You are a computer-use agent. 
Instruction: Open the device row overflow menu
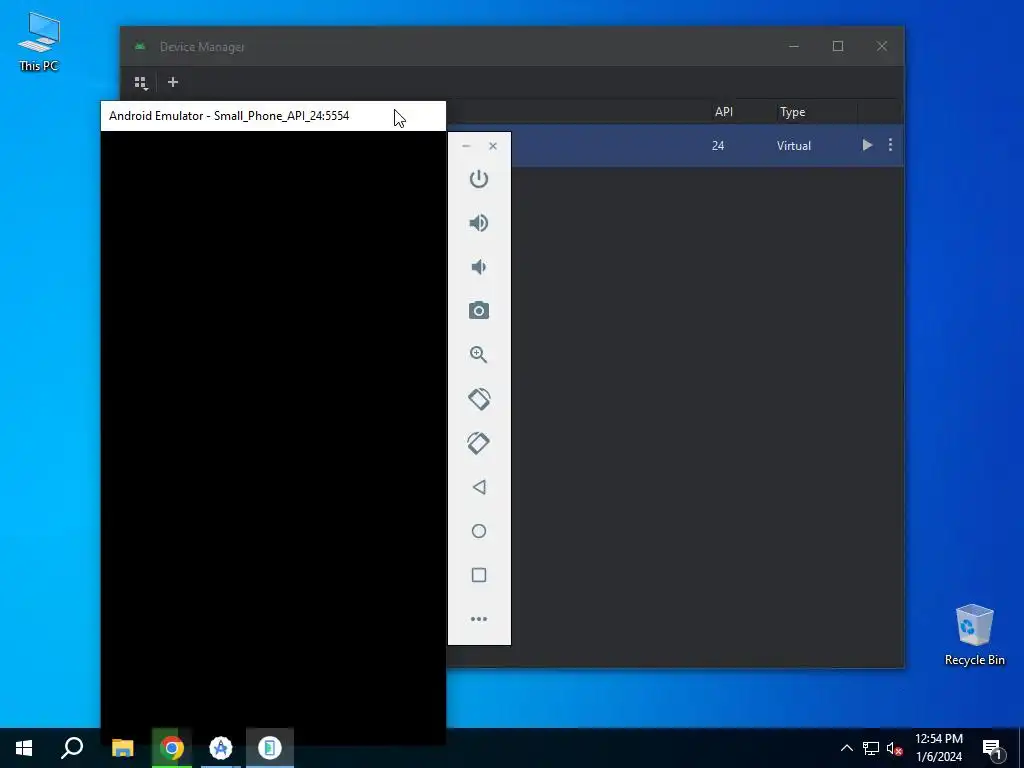[890, 145]
